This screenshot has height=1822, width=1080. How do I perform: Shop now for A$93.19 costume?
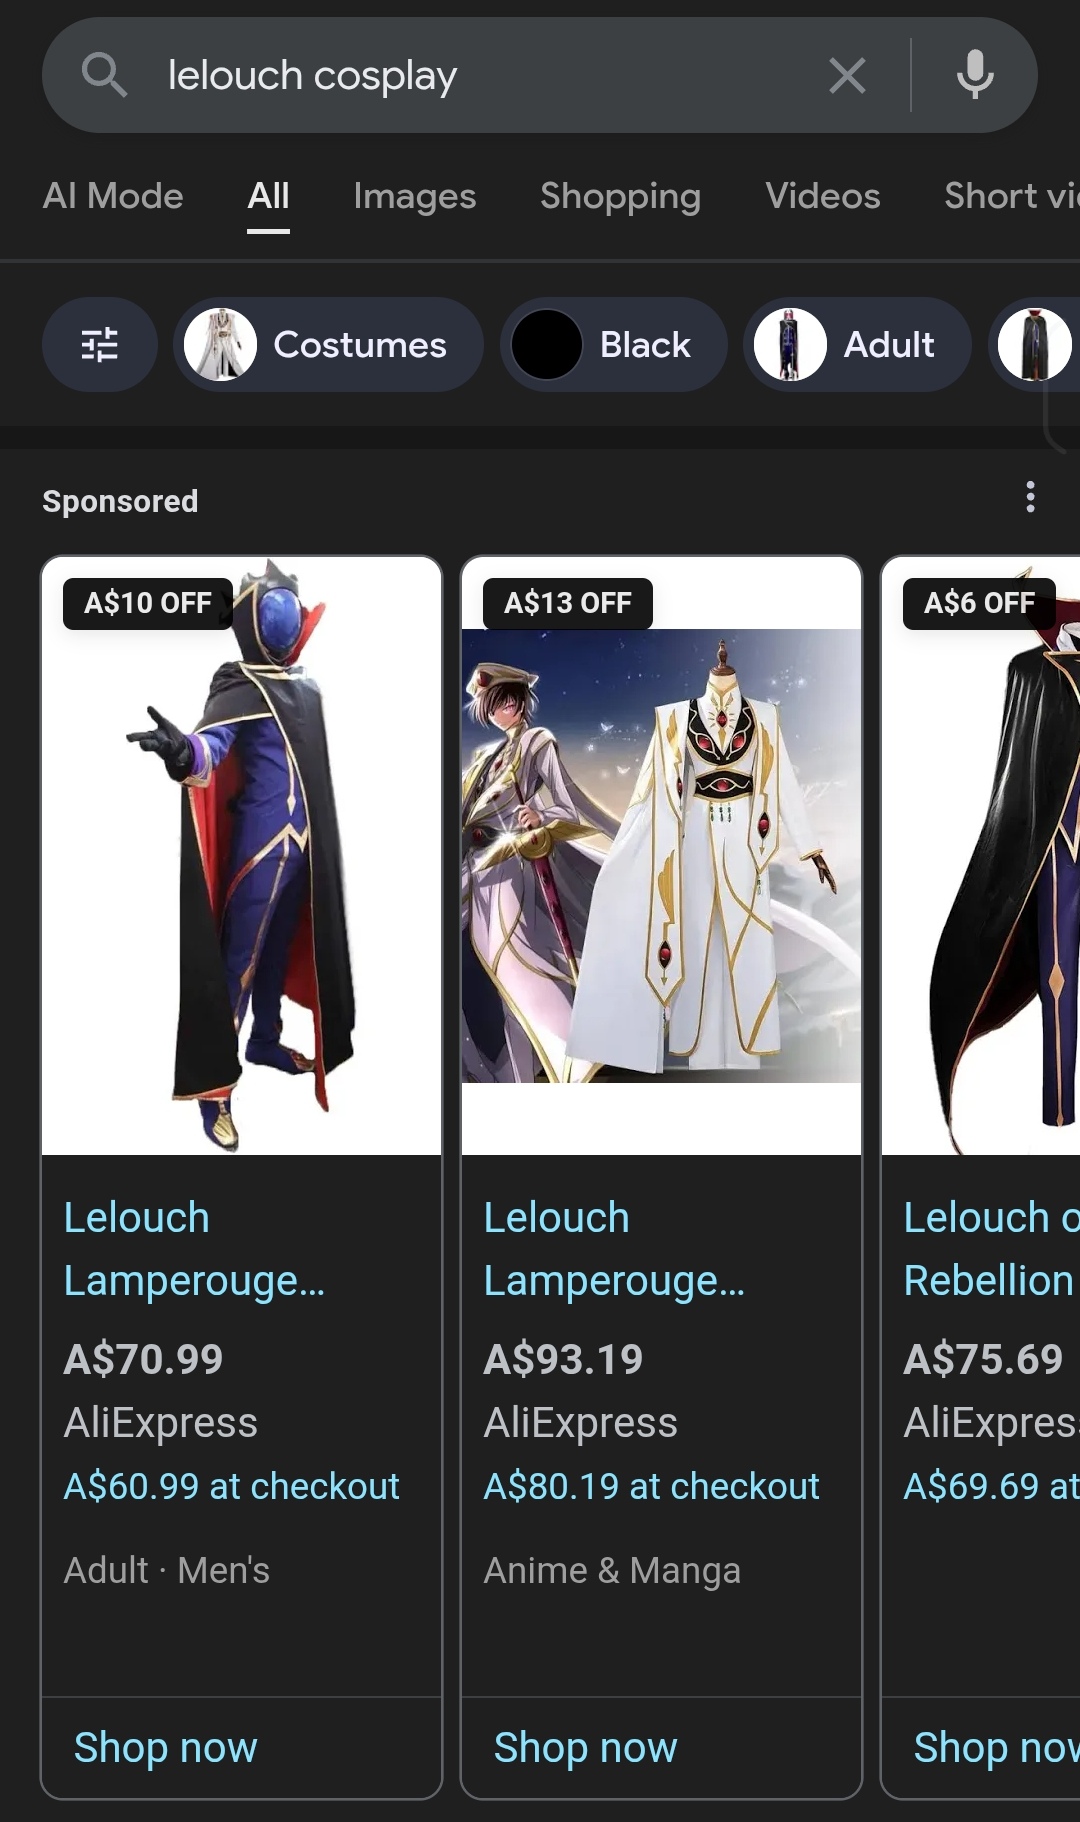[x=586, y=1747]
